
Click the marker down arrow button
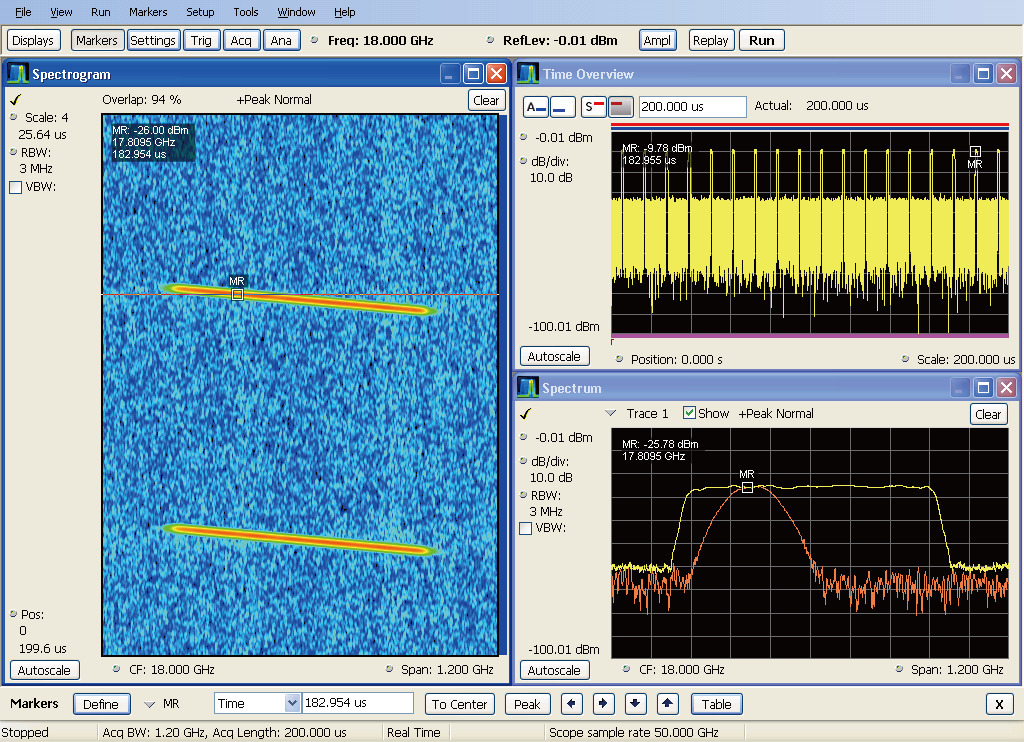pyautogui.click(x=635, y=703)
